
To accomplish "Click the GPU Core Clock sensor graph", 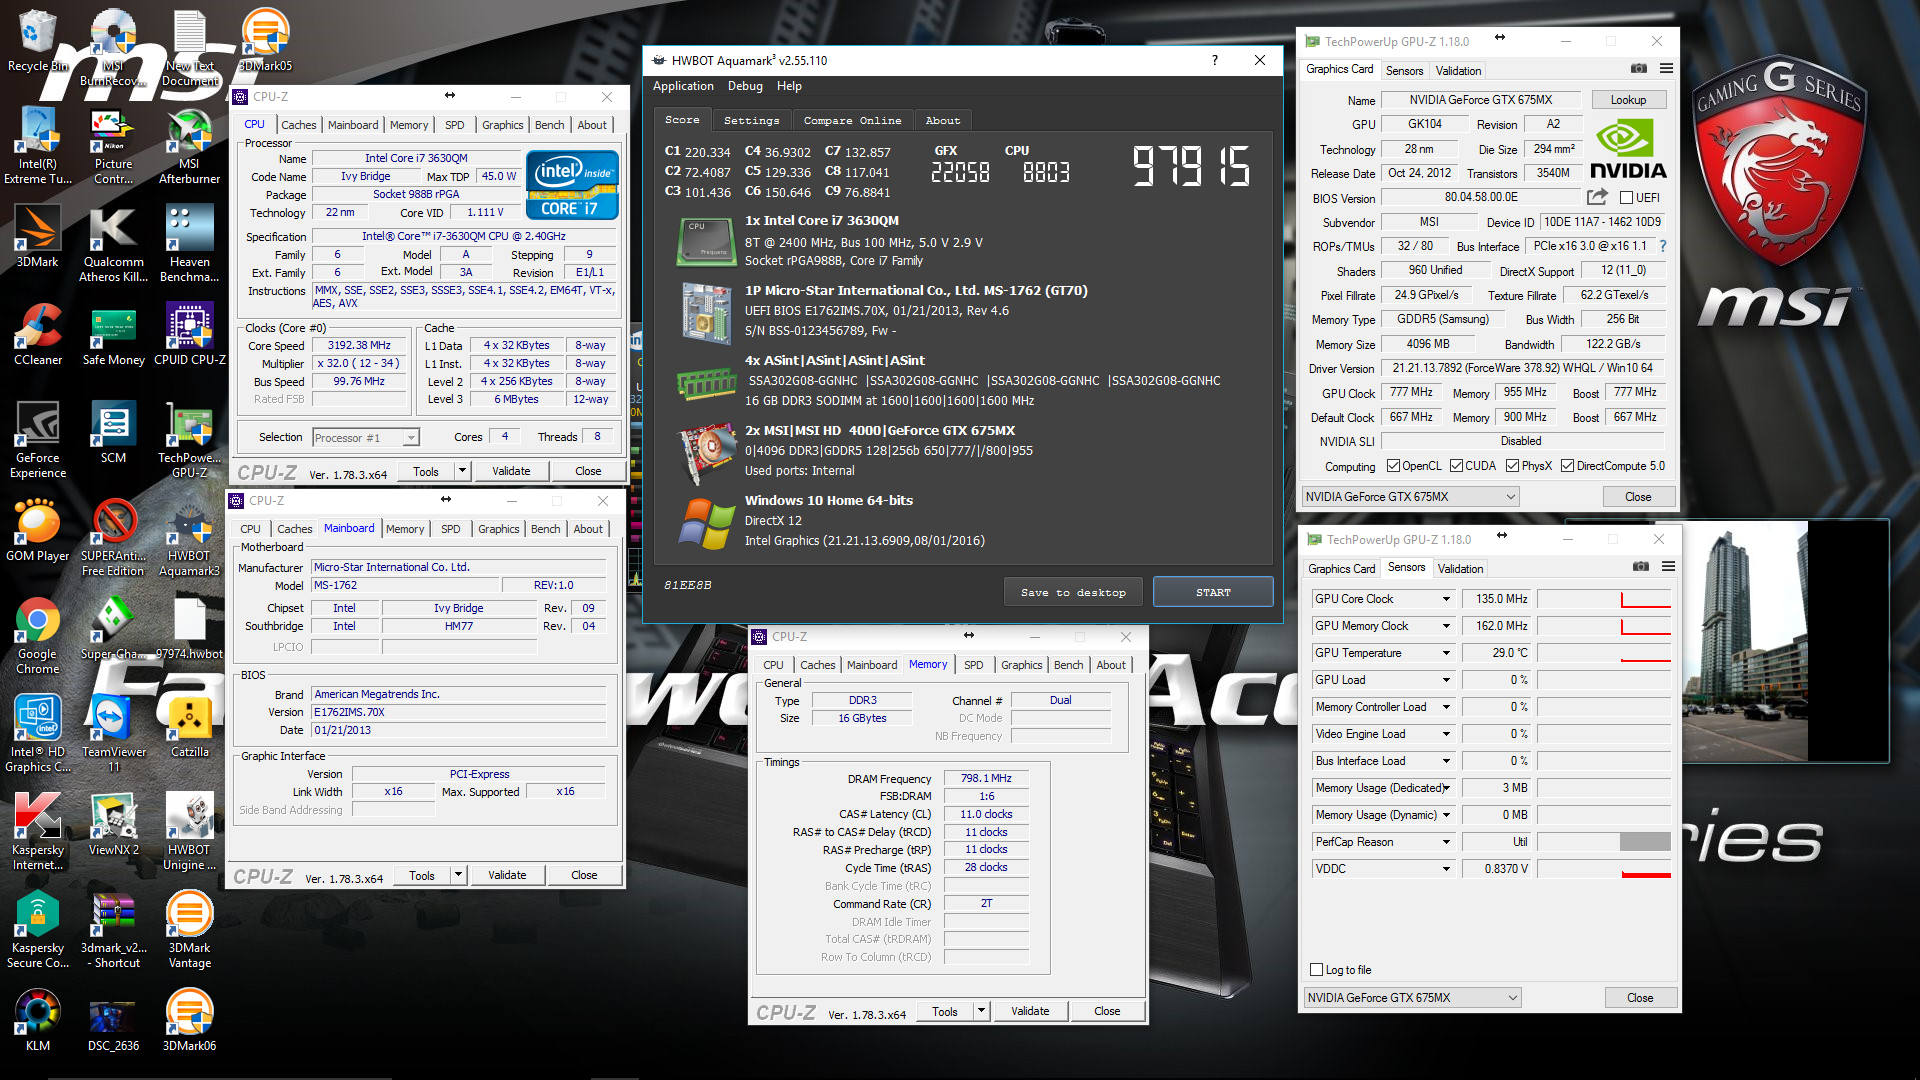I will coord(1604,599).
